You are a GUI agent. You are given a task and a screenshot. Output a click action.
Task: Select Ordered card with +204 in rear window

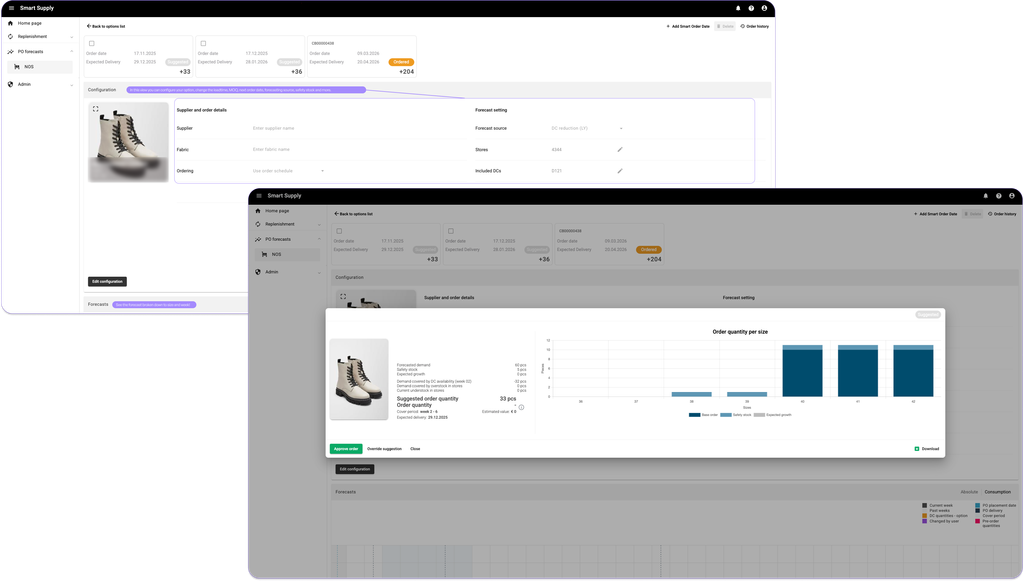362,57
